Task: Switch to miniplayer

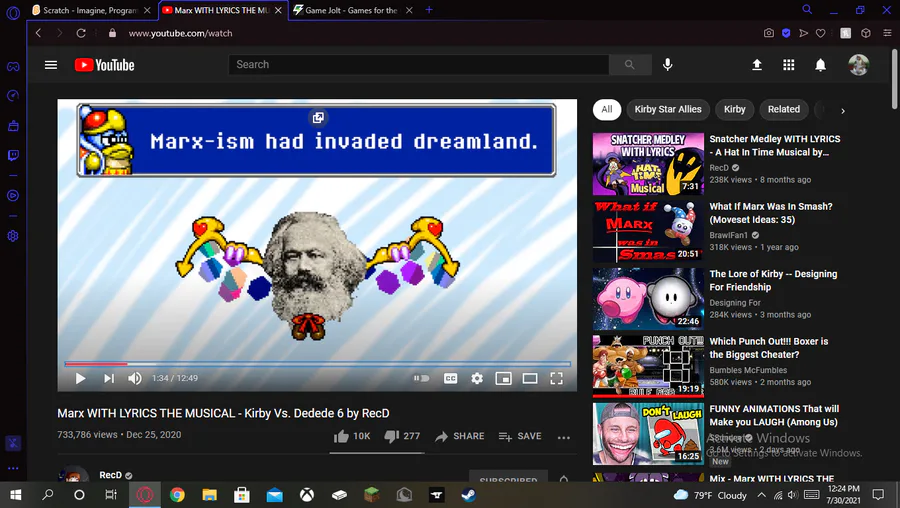Action: 503,378
